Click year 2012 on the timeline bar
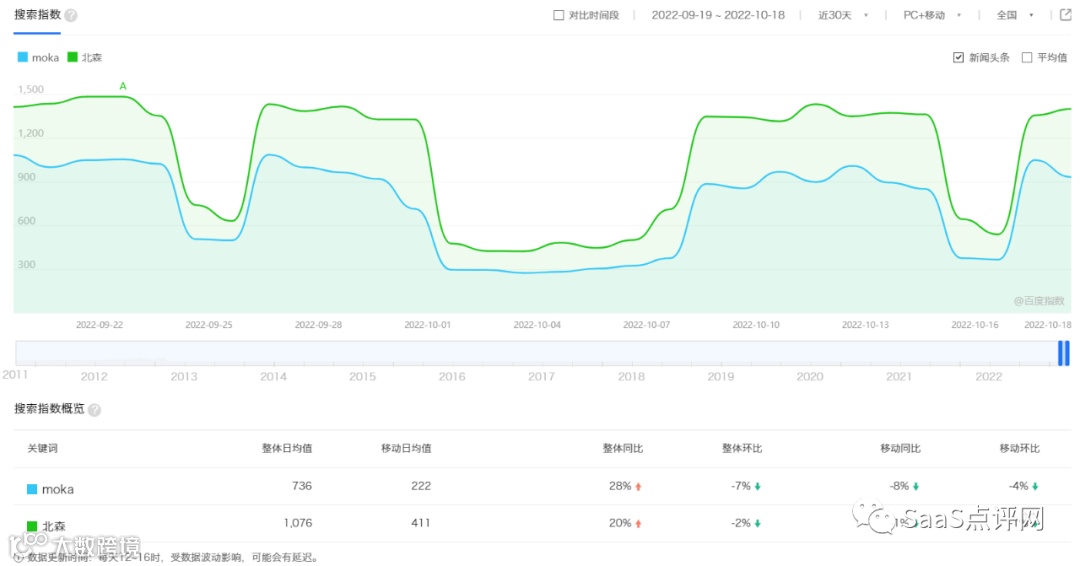This screenshot has width=1080, height=566. click(94, 377)
